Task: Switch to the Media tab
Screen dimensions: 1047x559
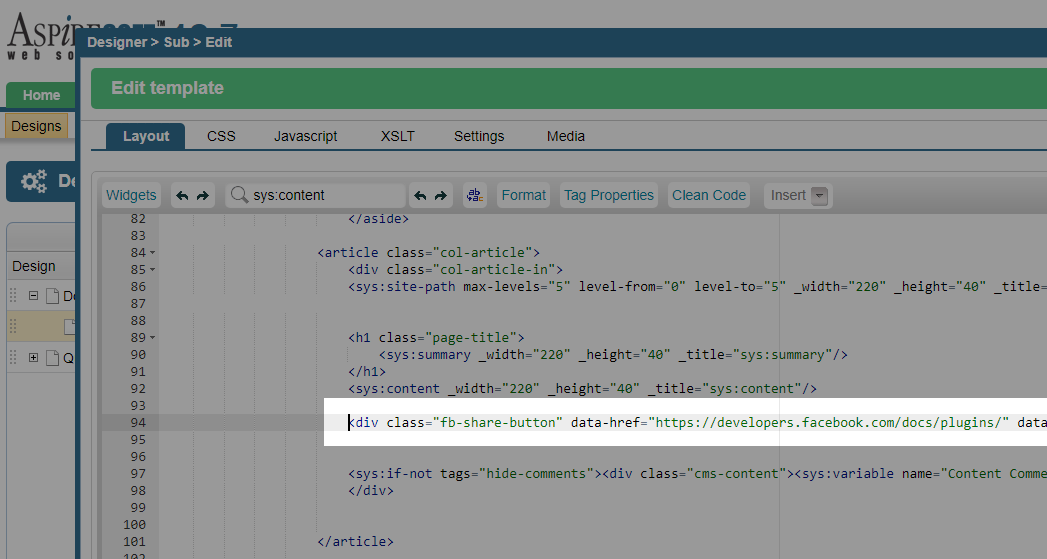Action: pyautogui.click(x=566, y=136)
